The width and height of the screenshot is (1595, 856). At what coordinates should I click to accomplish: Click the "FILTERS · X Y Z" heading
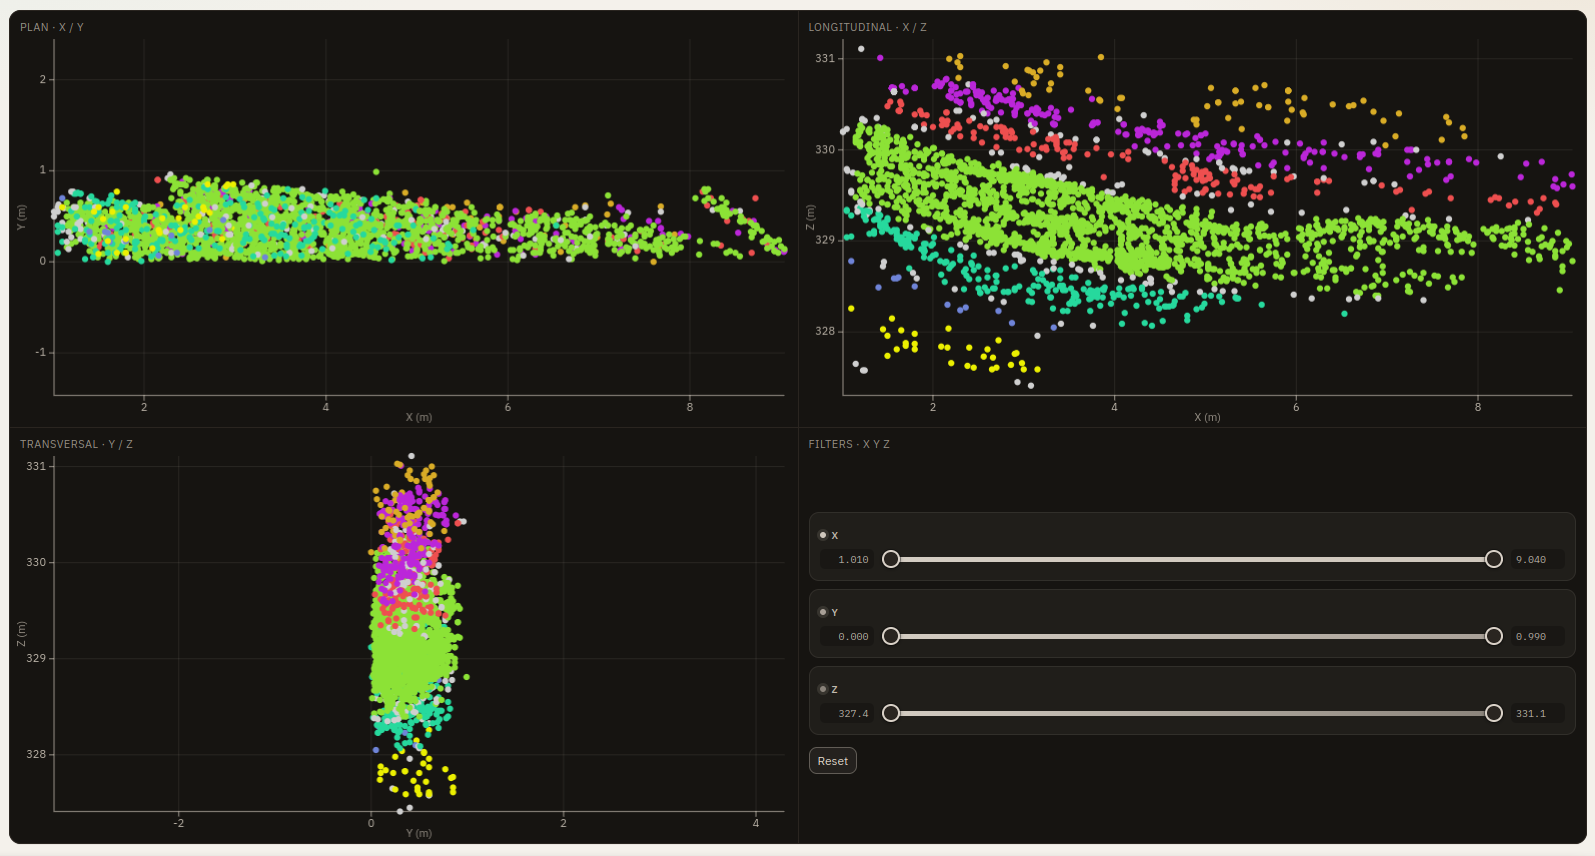click(x=849, y=444)
